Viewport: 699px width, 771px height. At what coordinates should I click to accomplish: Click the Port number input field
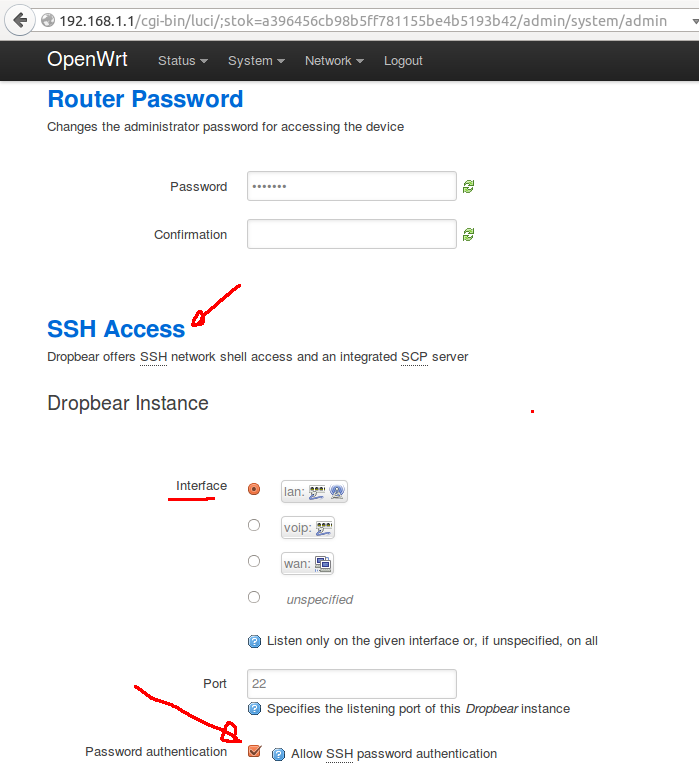pyautogui.click(x=351, y=684)
